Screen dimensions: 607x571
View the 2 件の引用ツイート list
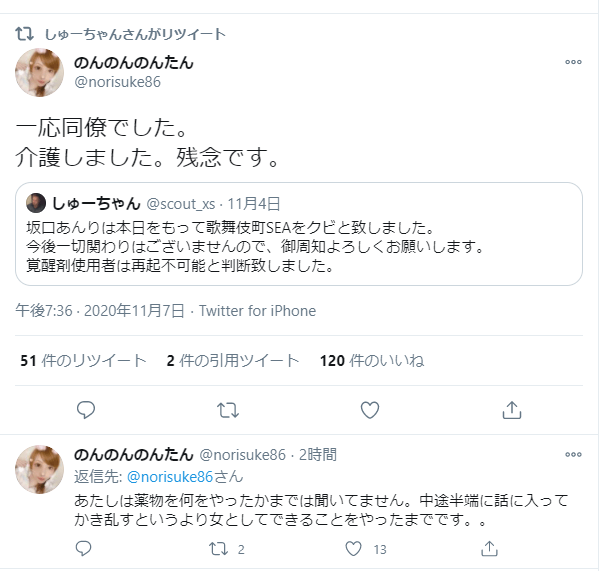point(232,361)
